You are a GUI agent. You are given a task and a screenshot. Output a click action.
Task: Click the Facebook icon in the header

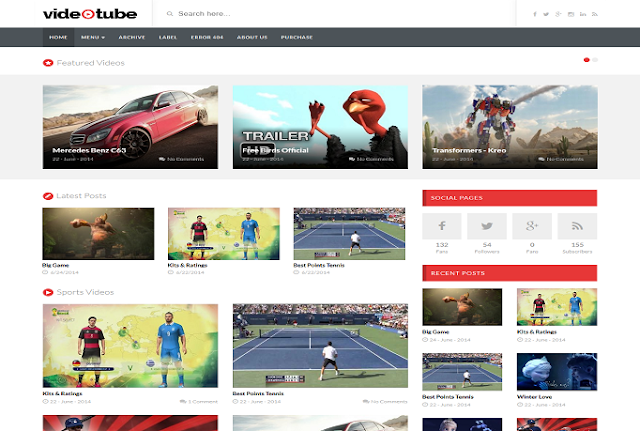click(534, 14)
